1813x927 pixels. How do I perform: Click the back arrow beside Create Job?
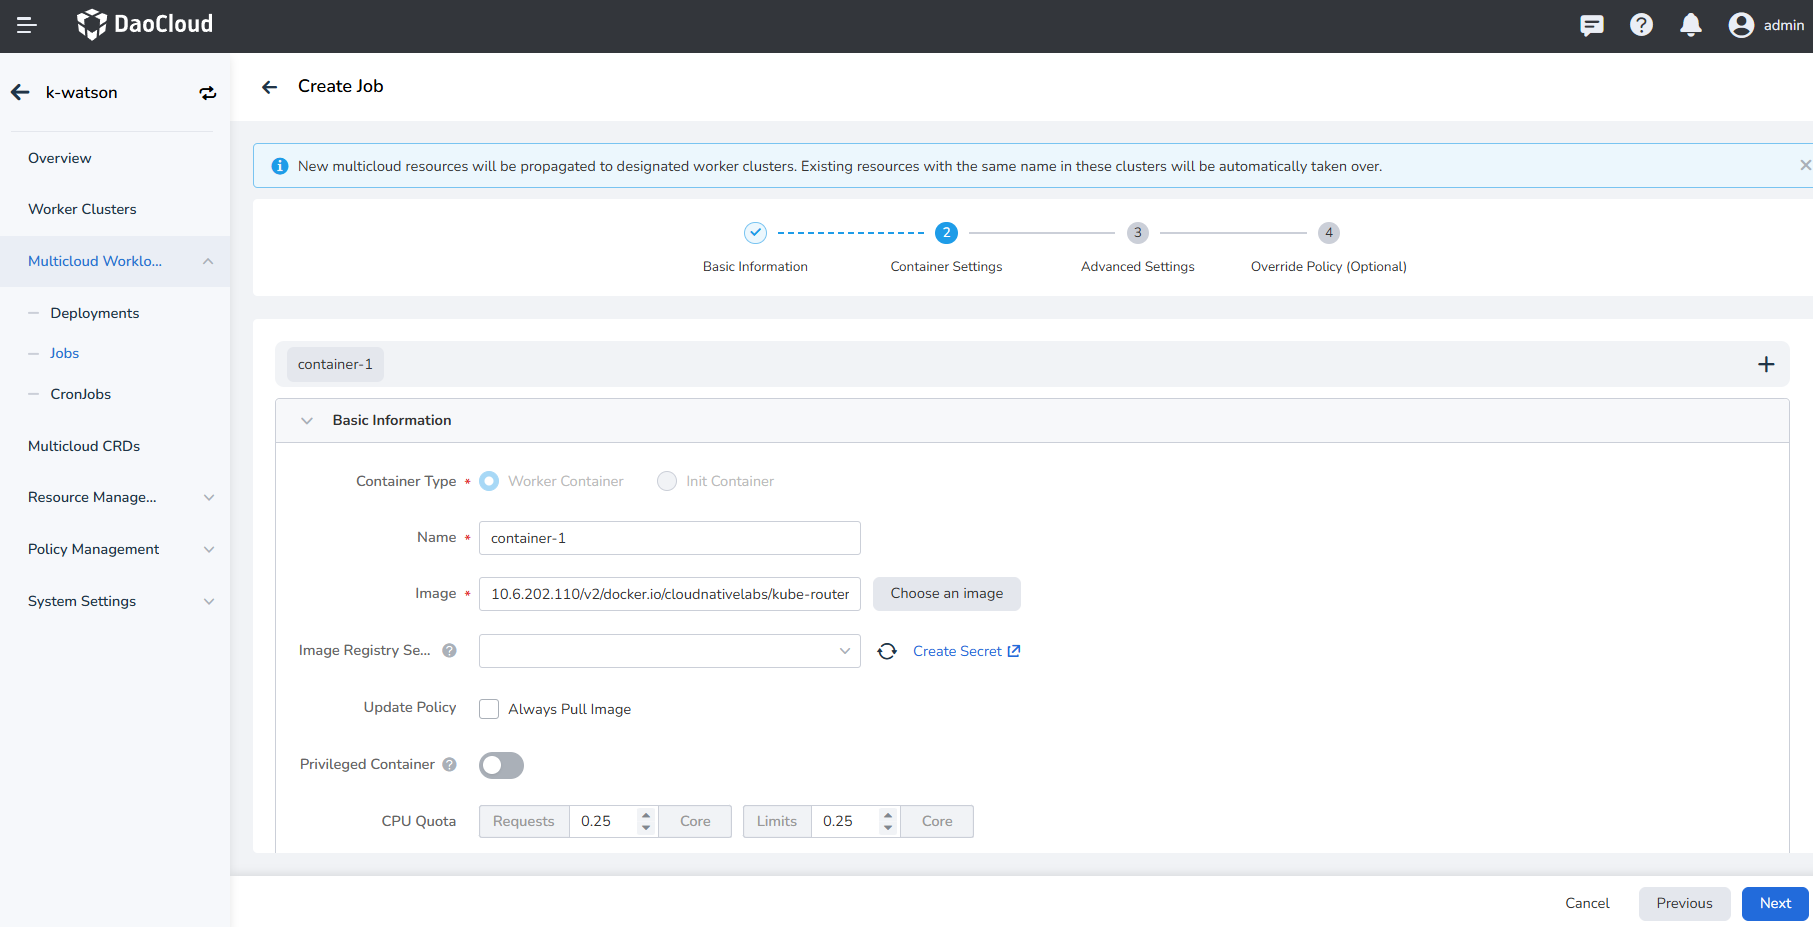269,87
